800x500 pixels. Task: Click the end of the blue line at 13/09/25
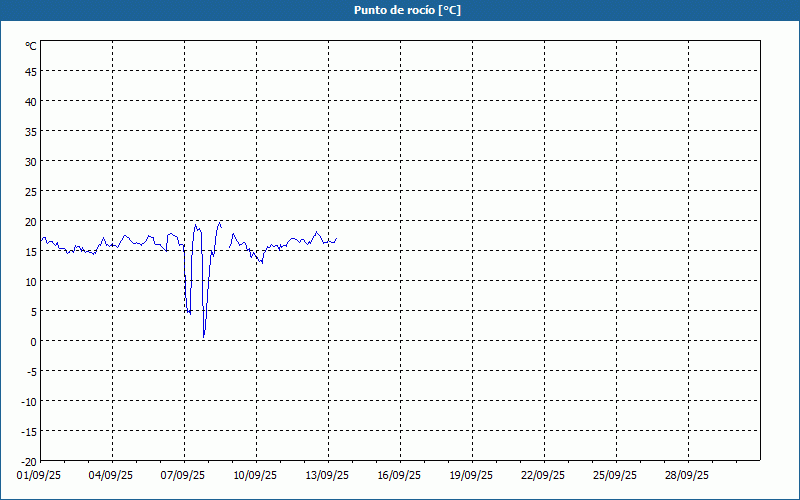336,238
